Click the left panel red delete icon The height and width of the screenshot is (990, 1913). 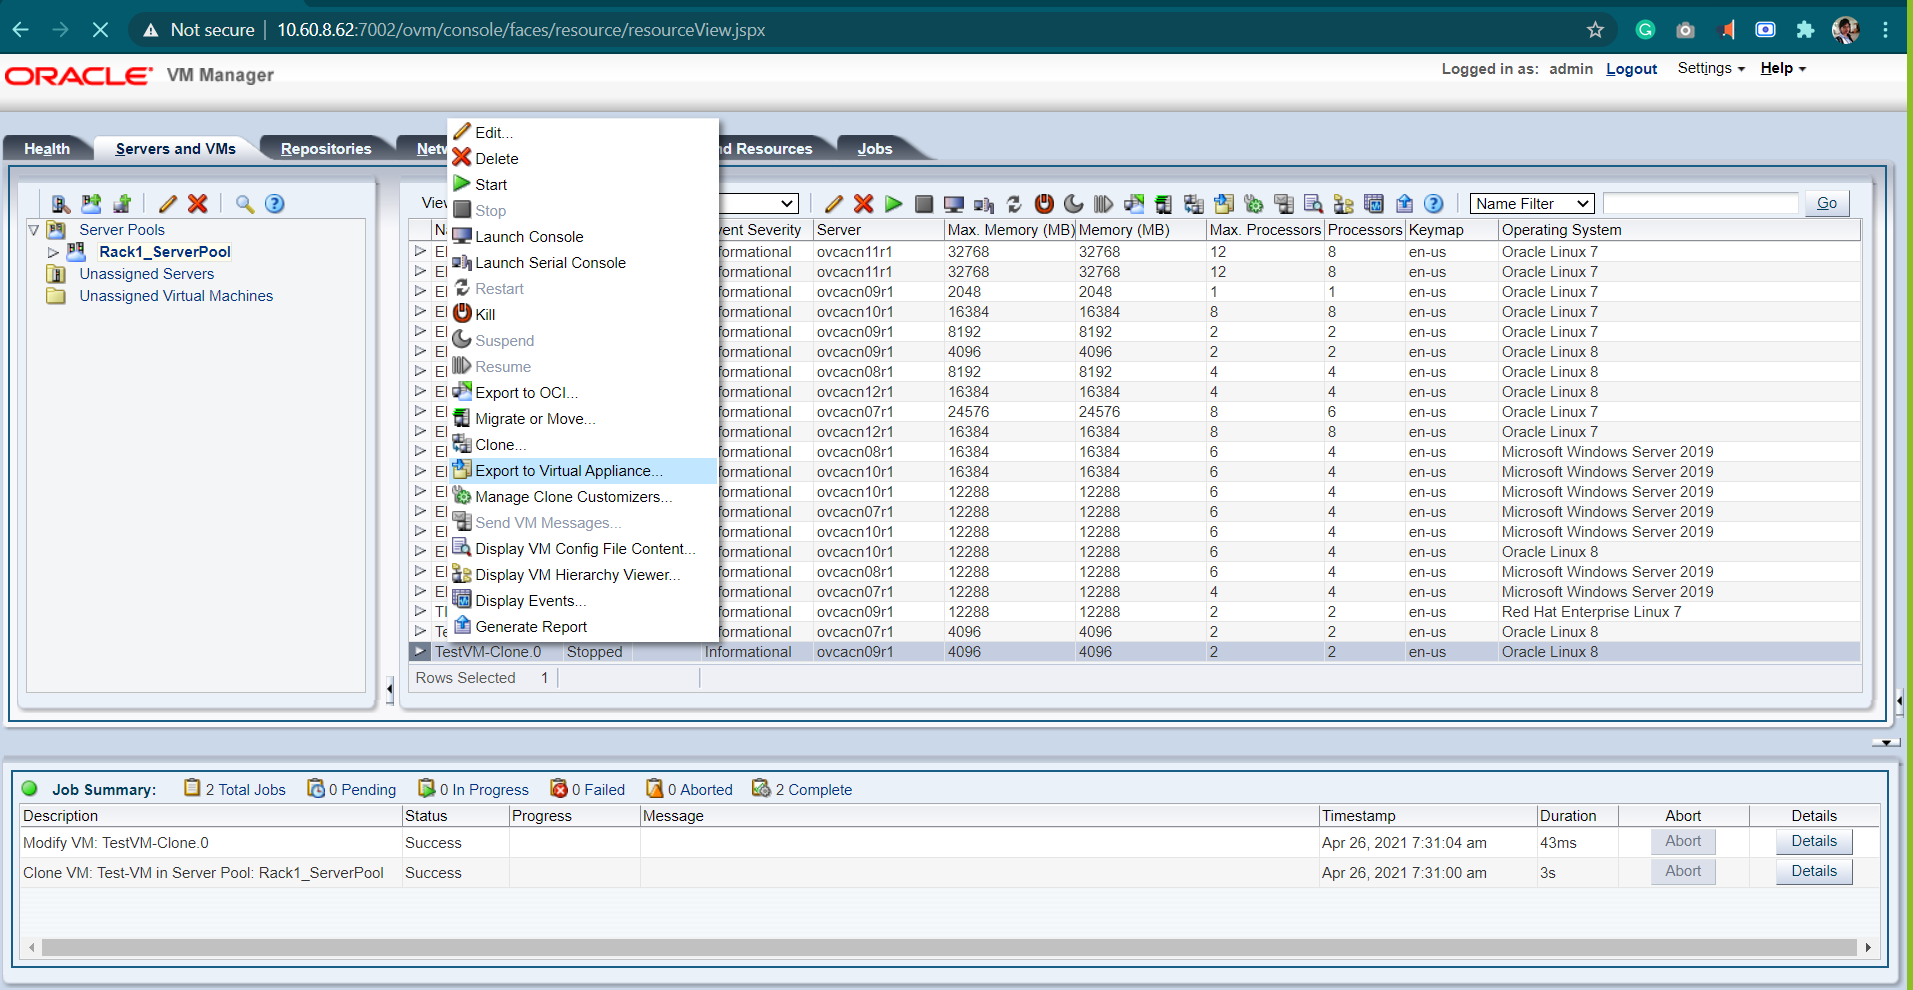click(198, 204)
